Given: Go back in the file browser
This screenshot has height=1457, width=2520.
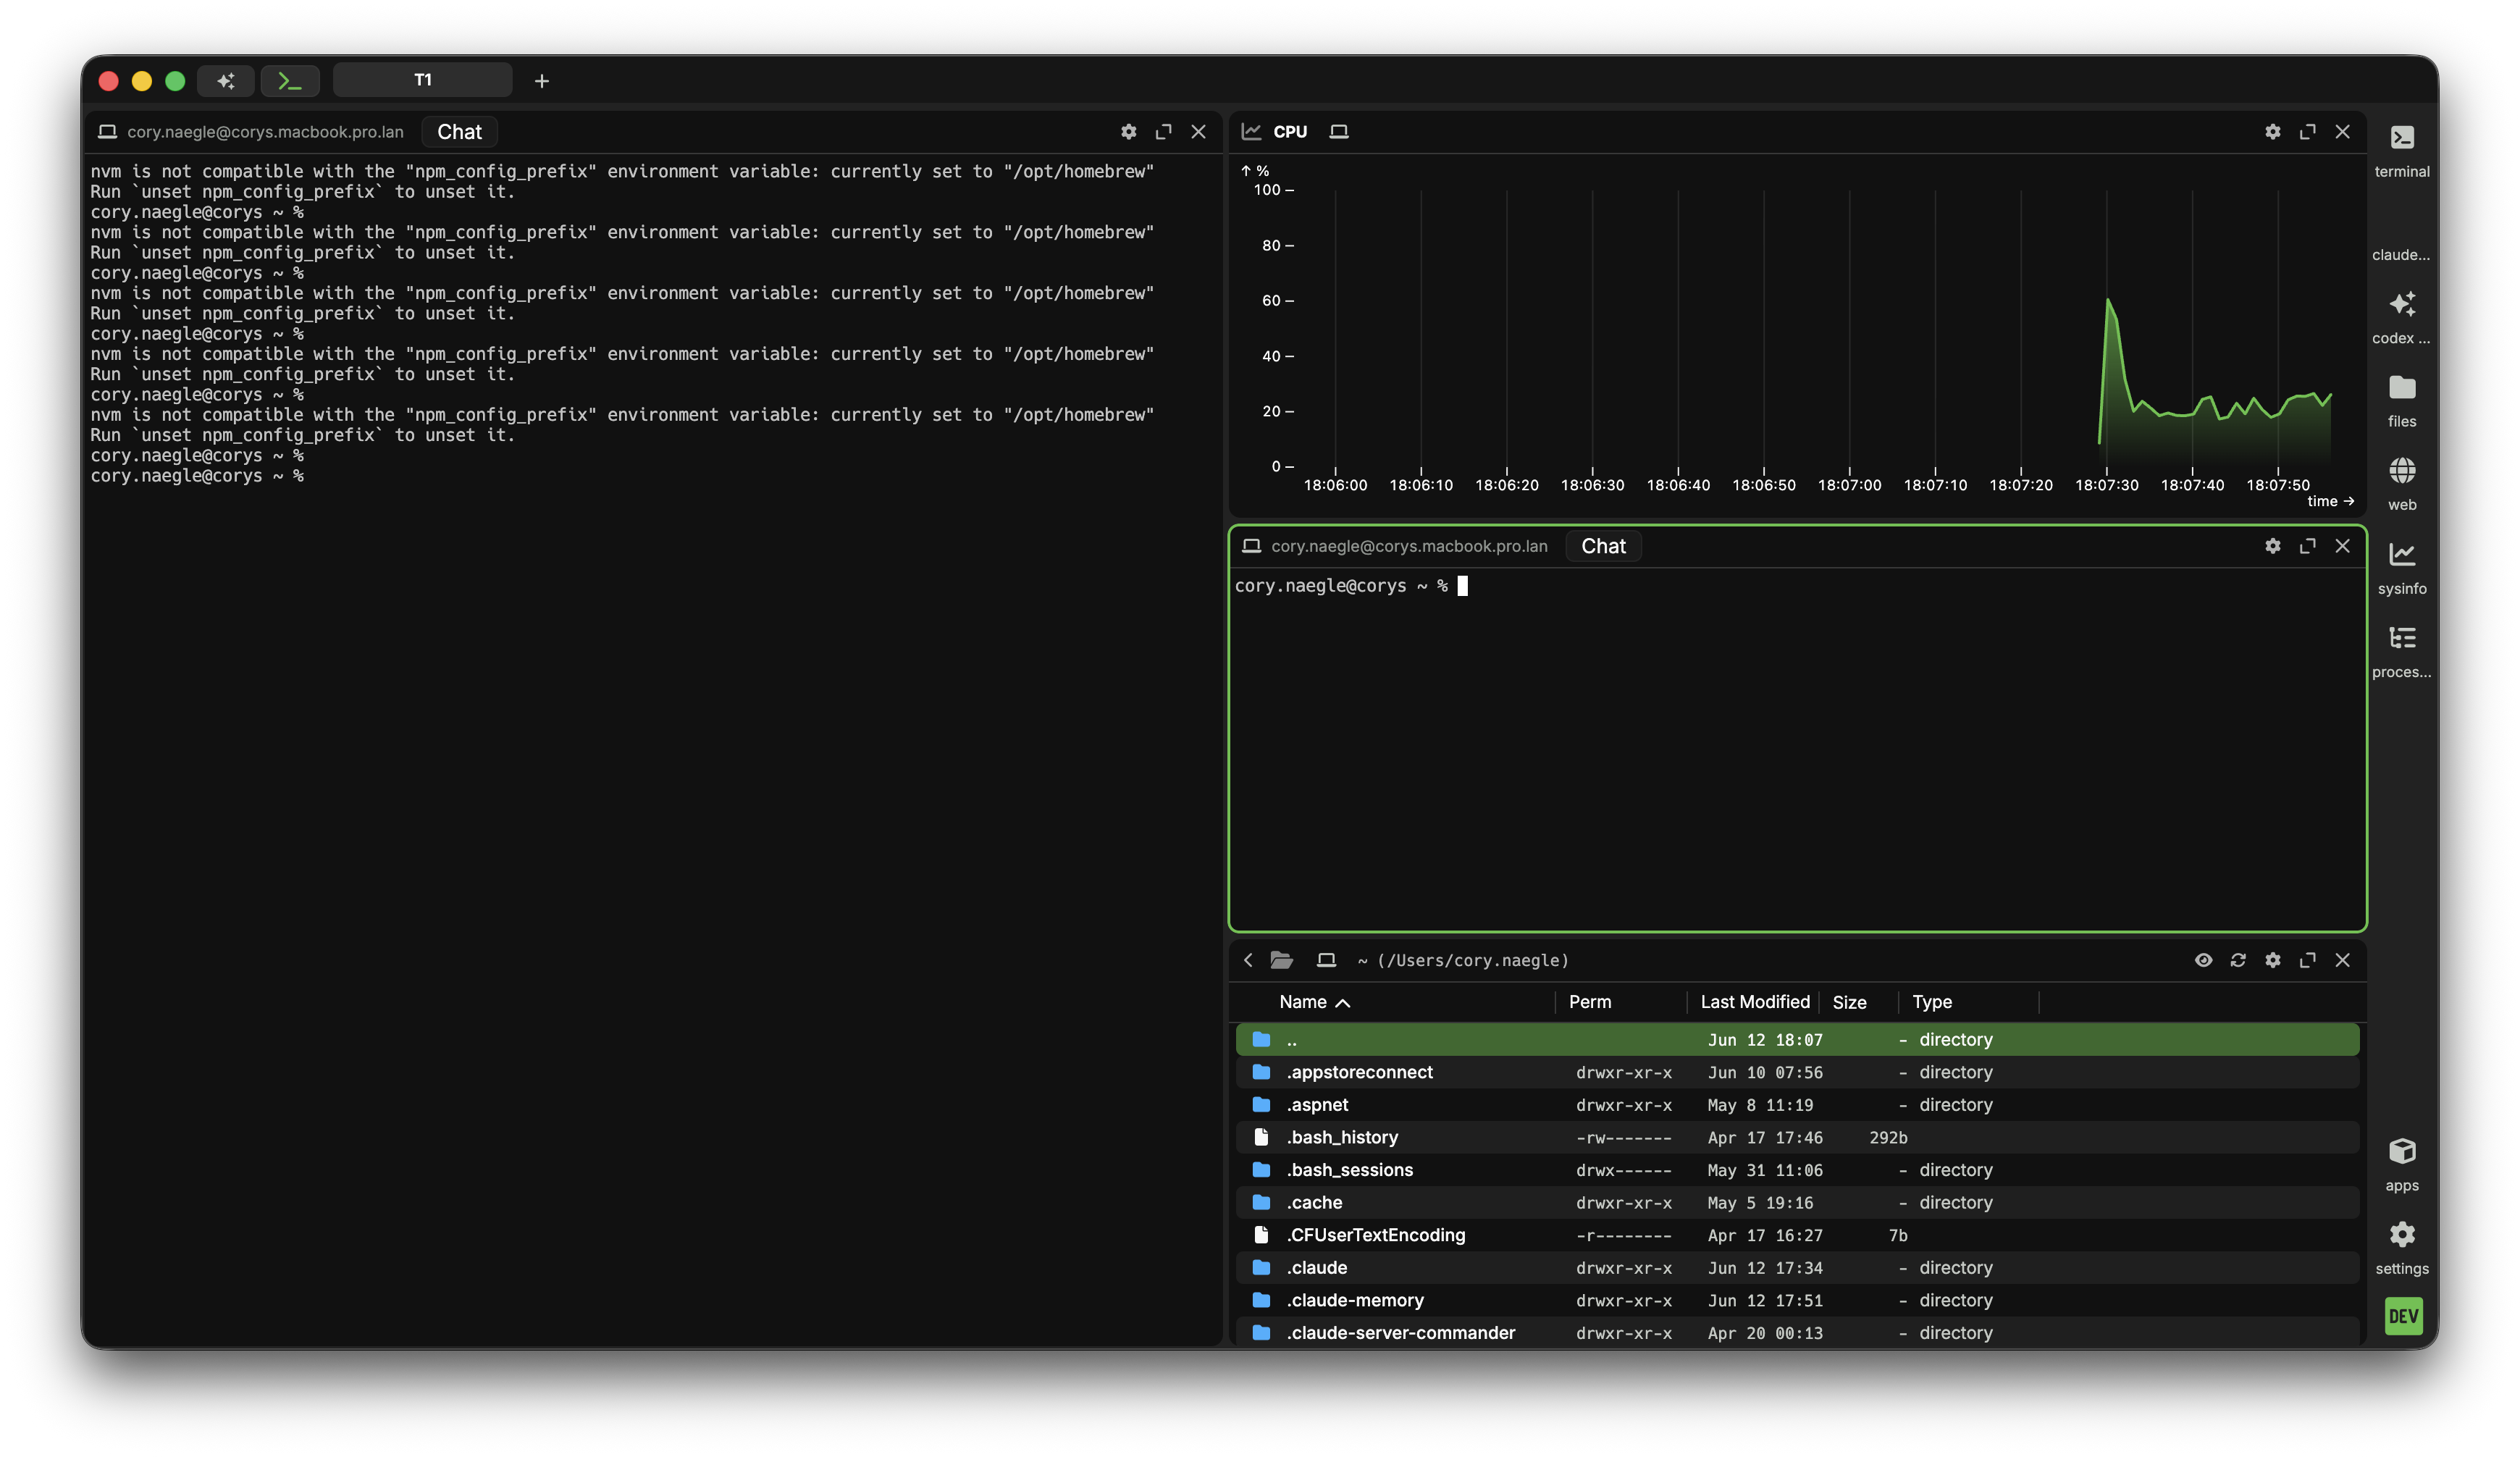Looking at the screenshot, I should (x=1247, y=960).
